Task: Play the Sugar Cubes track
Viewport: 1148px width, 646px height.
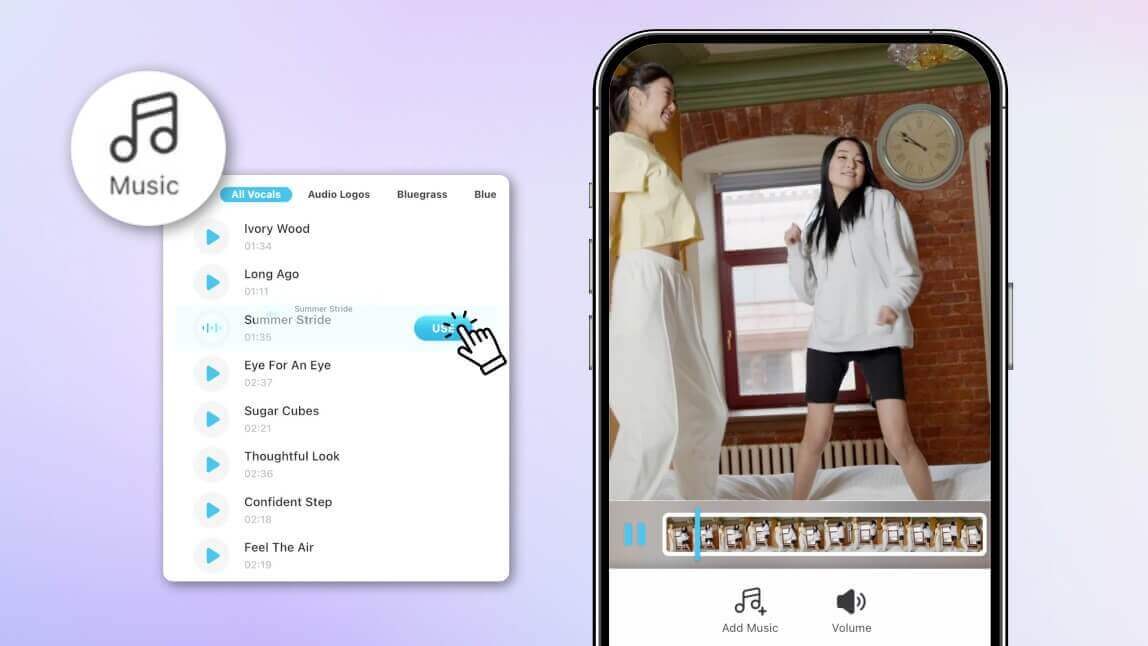Action: [x=212, y=419]
